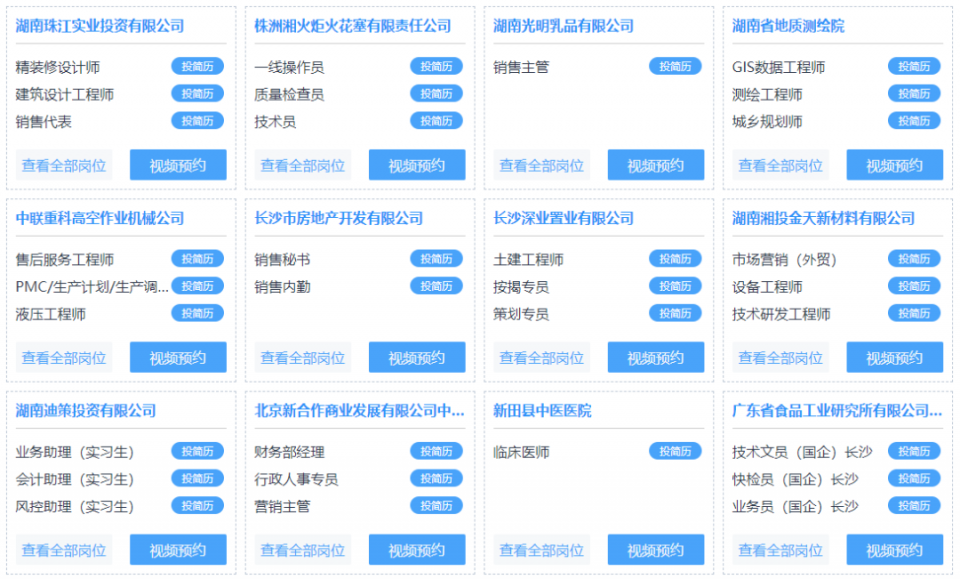Open 北京新合作商业发展有限公司 company link

(x=359, y=410)
